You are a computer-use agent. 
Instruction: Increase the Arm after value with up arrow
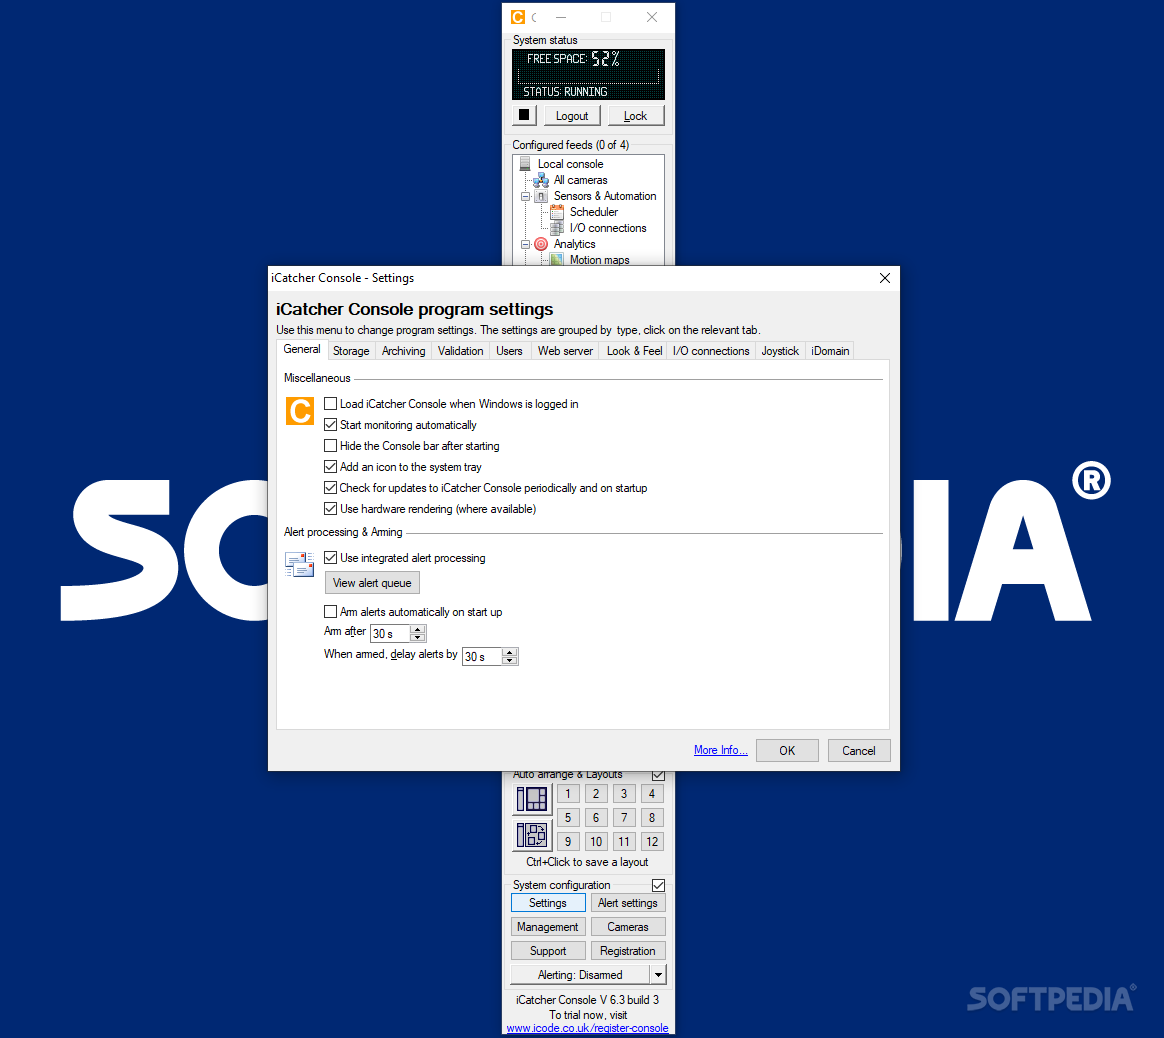[x=418, y=630]
